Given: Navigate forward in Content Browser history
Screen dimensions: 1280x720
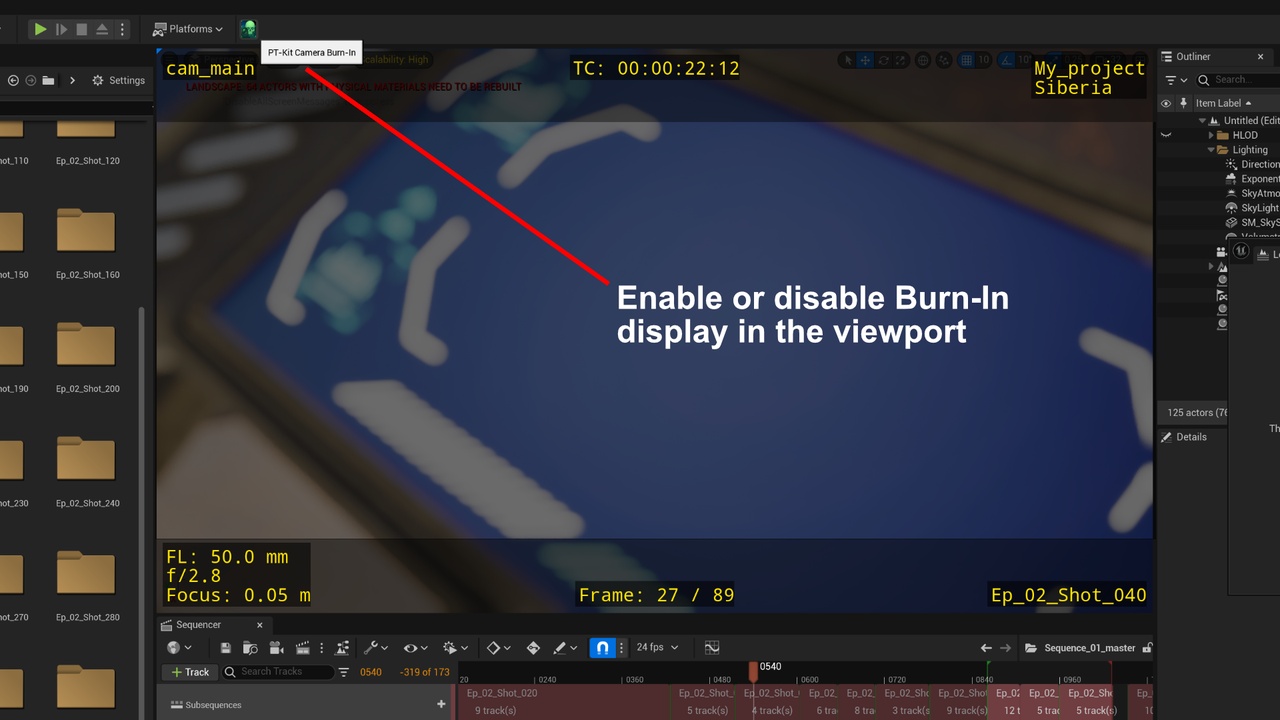Looking at the screenshot, I should click(x=31, y=80).
